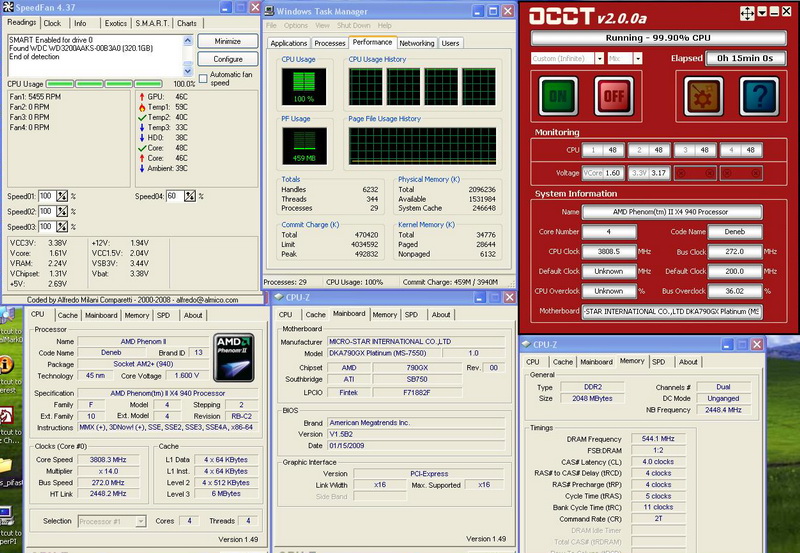Click the Temp2 green check icon in SpeedFan
This screenshot has width=800, height=553.
pos(142,117)
